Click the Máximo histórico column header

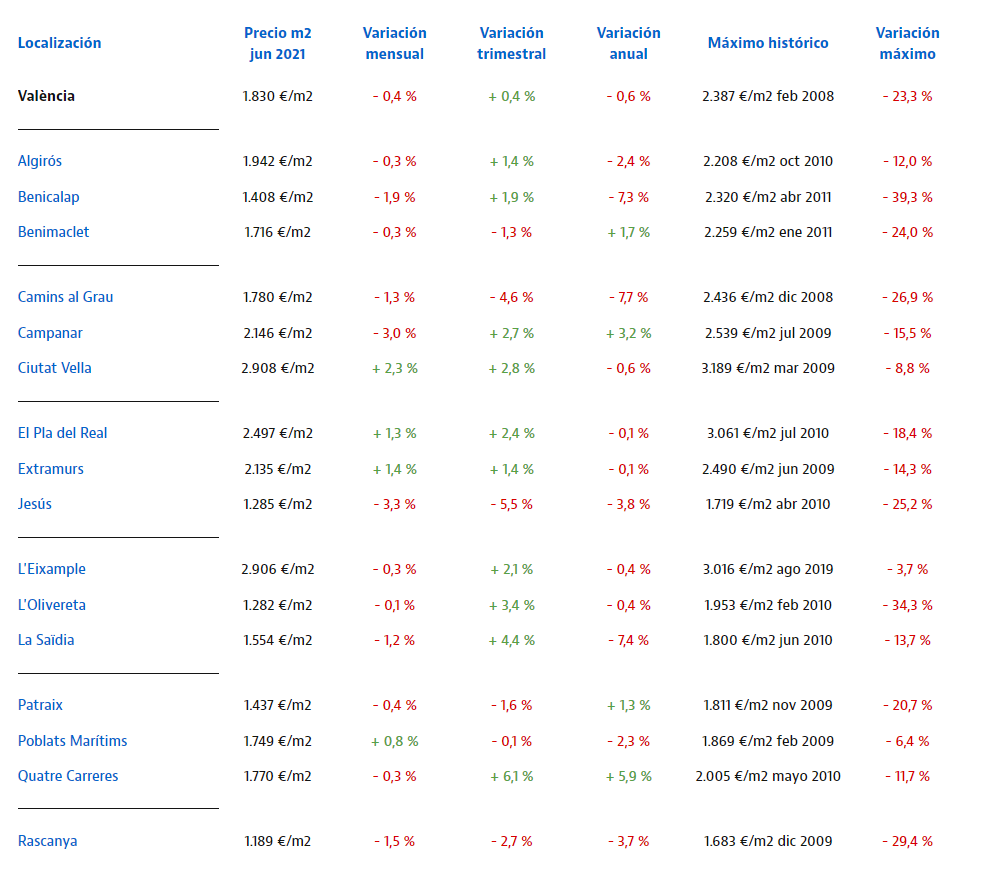[x=767, y=43]
